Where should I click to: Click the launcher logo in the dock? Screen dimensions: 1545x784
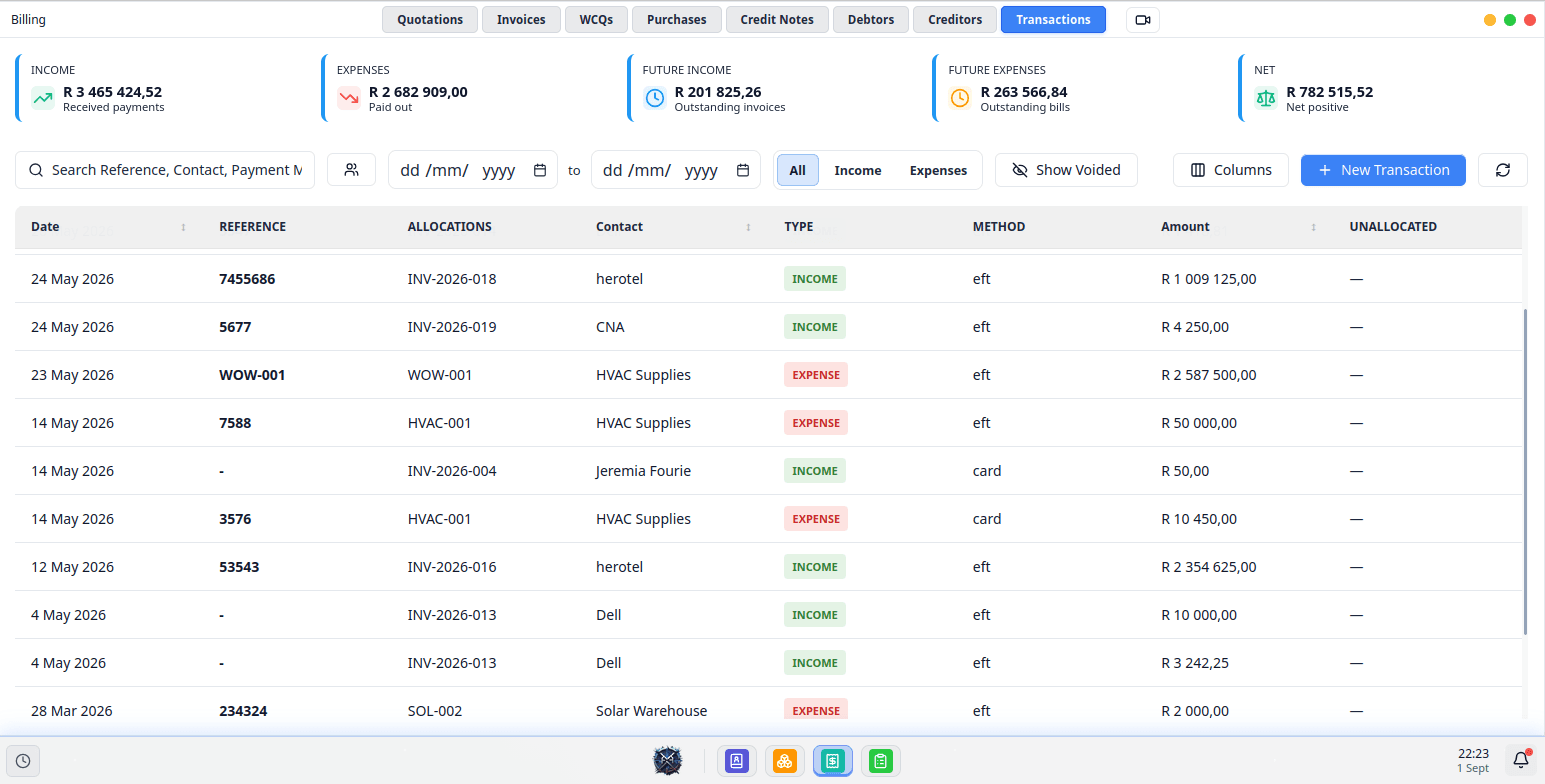(x=668, y=761)
